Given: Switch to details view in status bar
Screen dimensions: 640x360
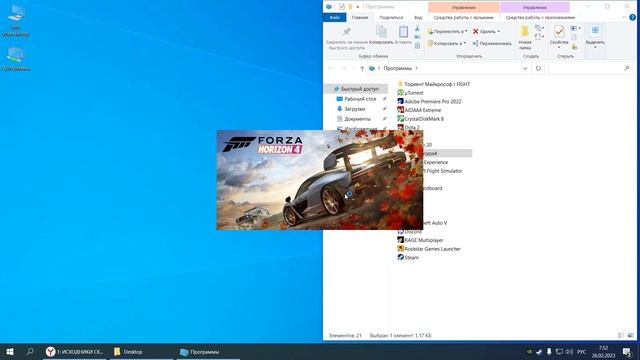Looking at the screenshot, I should [x=621, y=336].
